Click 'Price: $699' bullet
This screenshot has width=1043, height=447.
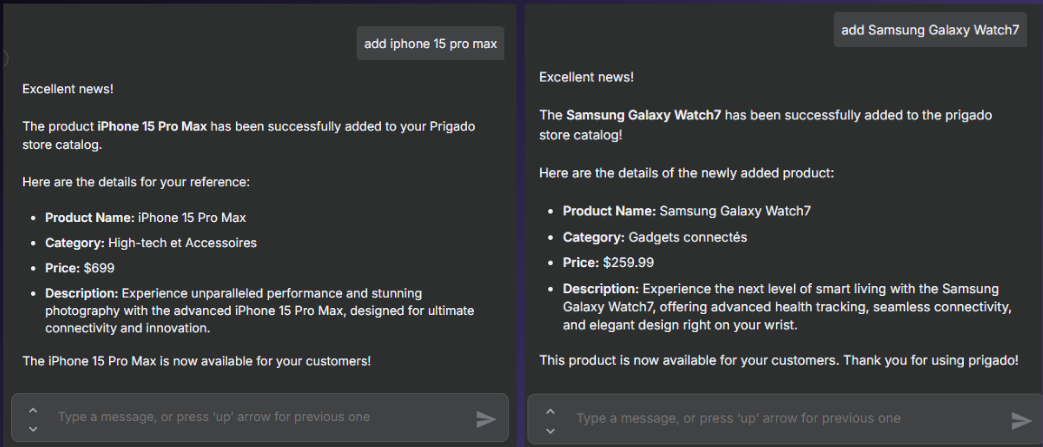pos(80,268)
